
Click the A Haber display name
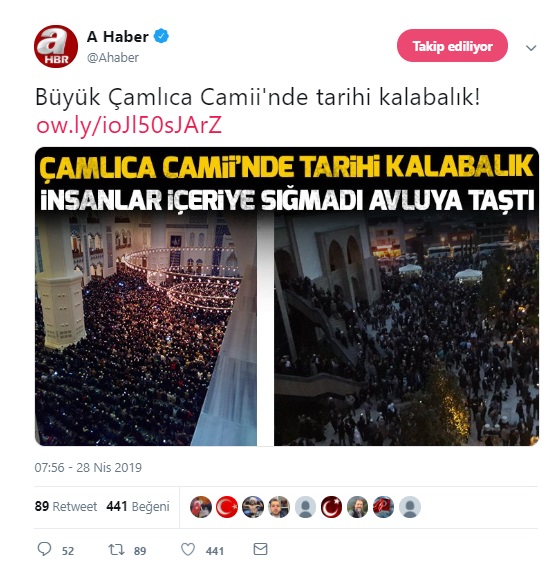[x=118, y=37]
